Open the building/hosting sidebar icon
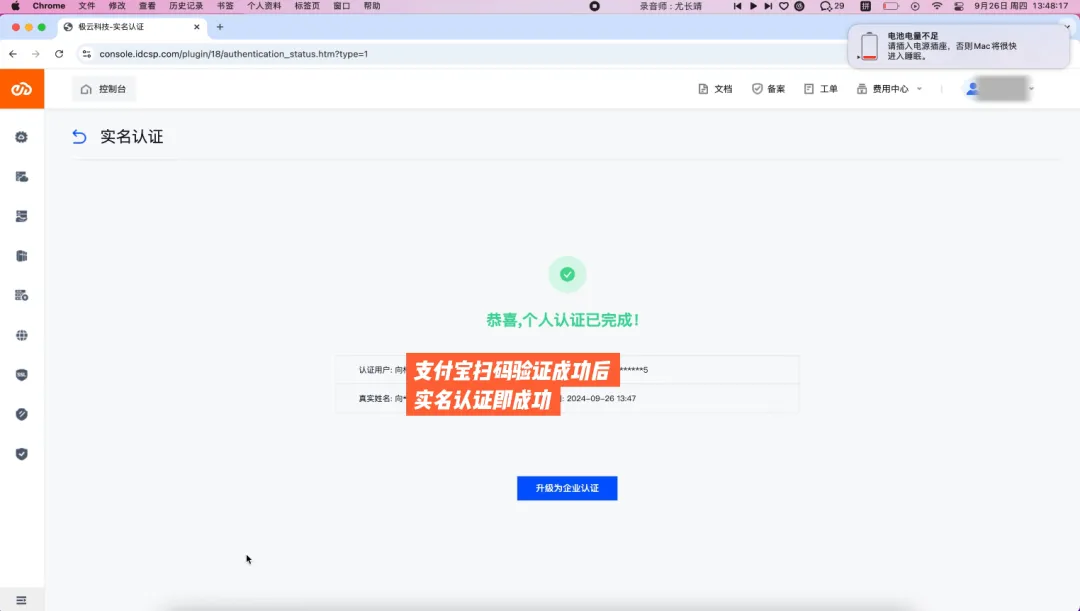The width and height of the screenshot is (1080, 611). pyautogui.click(x=21, y=256)
